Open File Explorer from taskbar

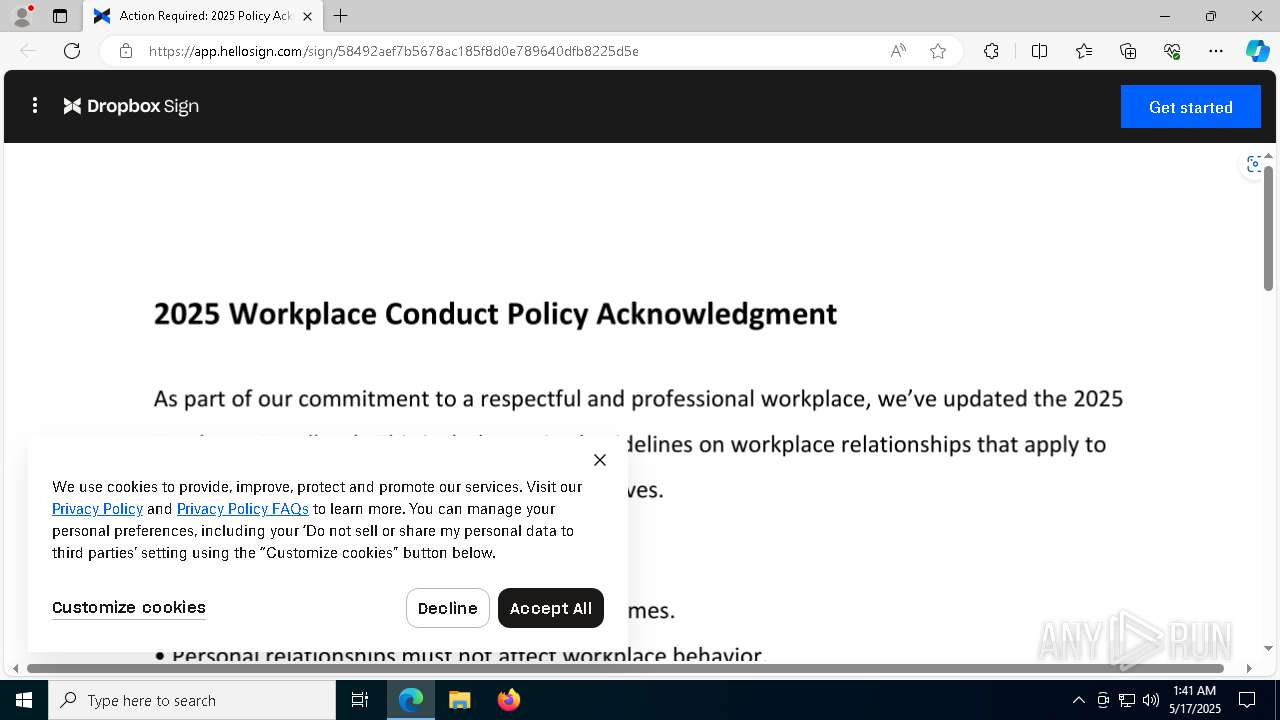click(x=459, y=700)
